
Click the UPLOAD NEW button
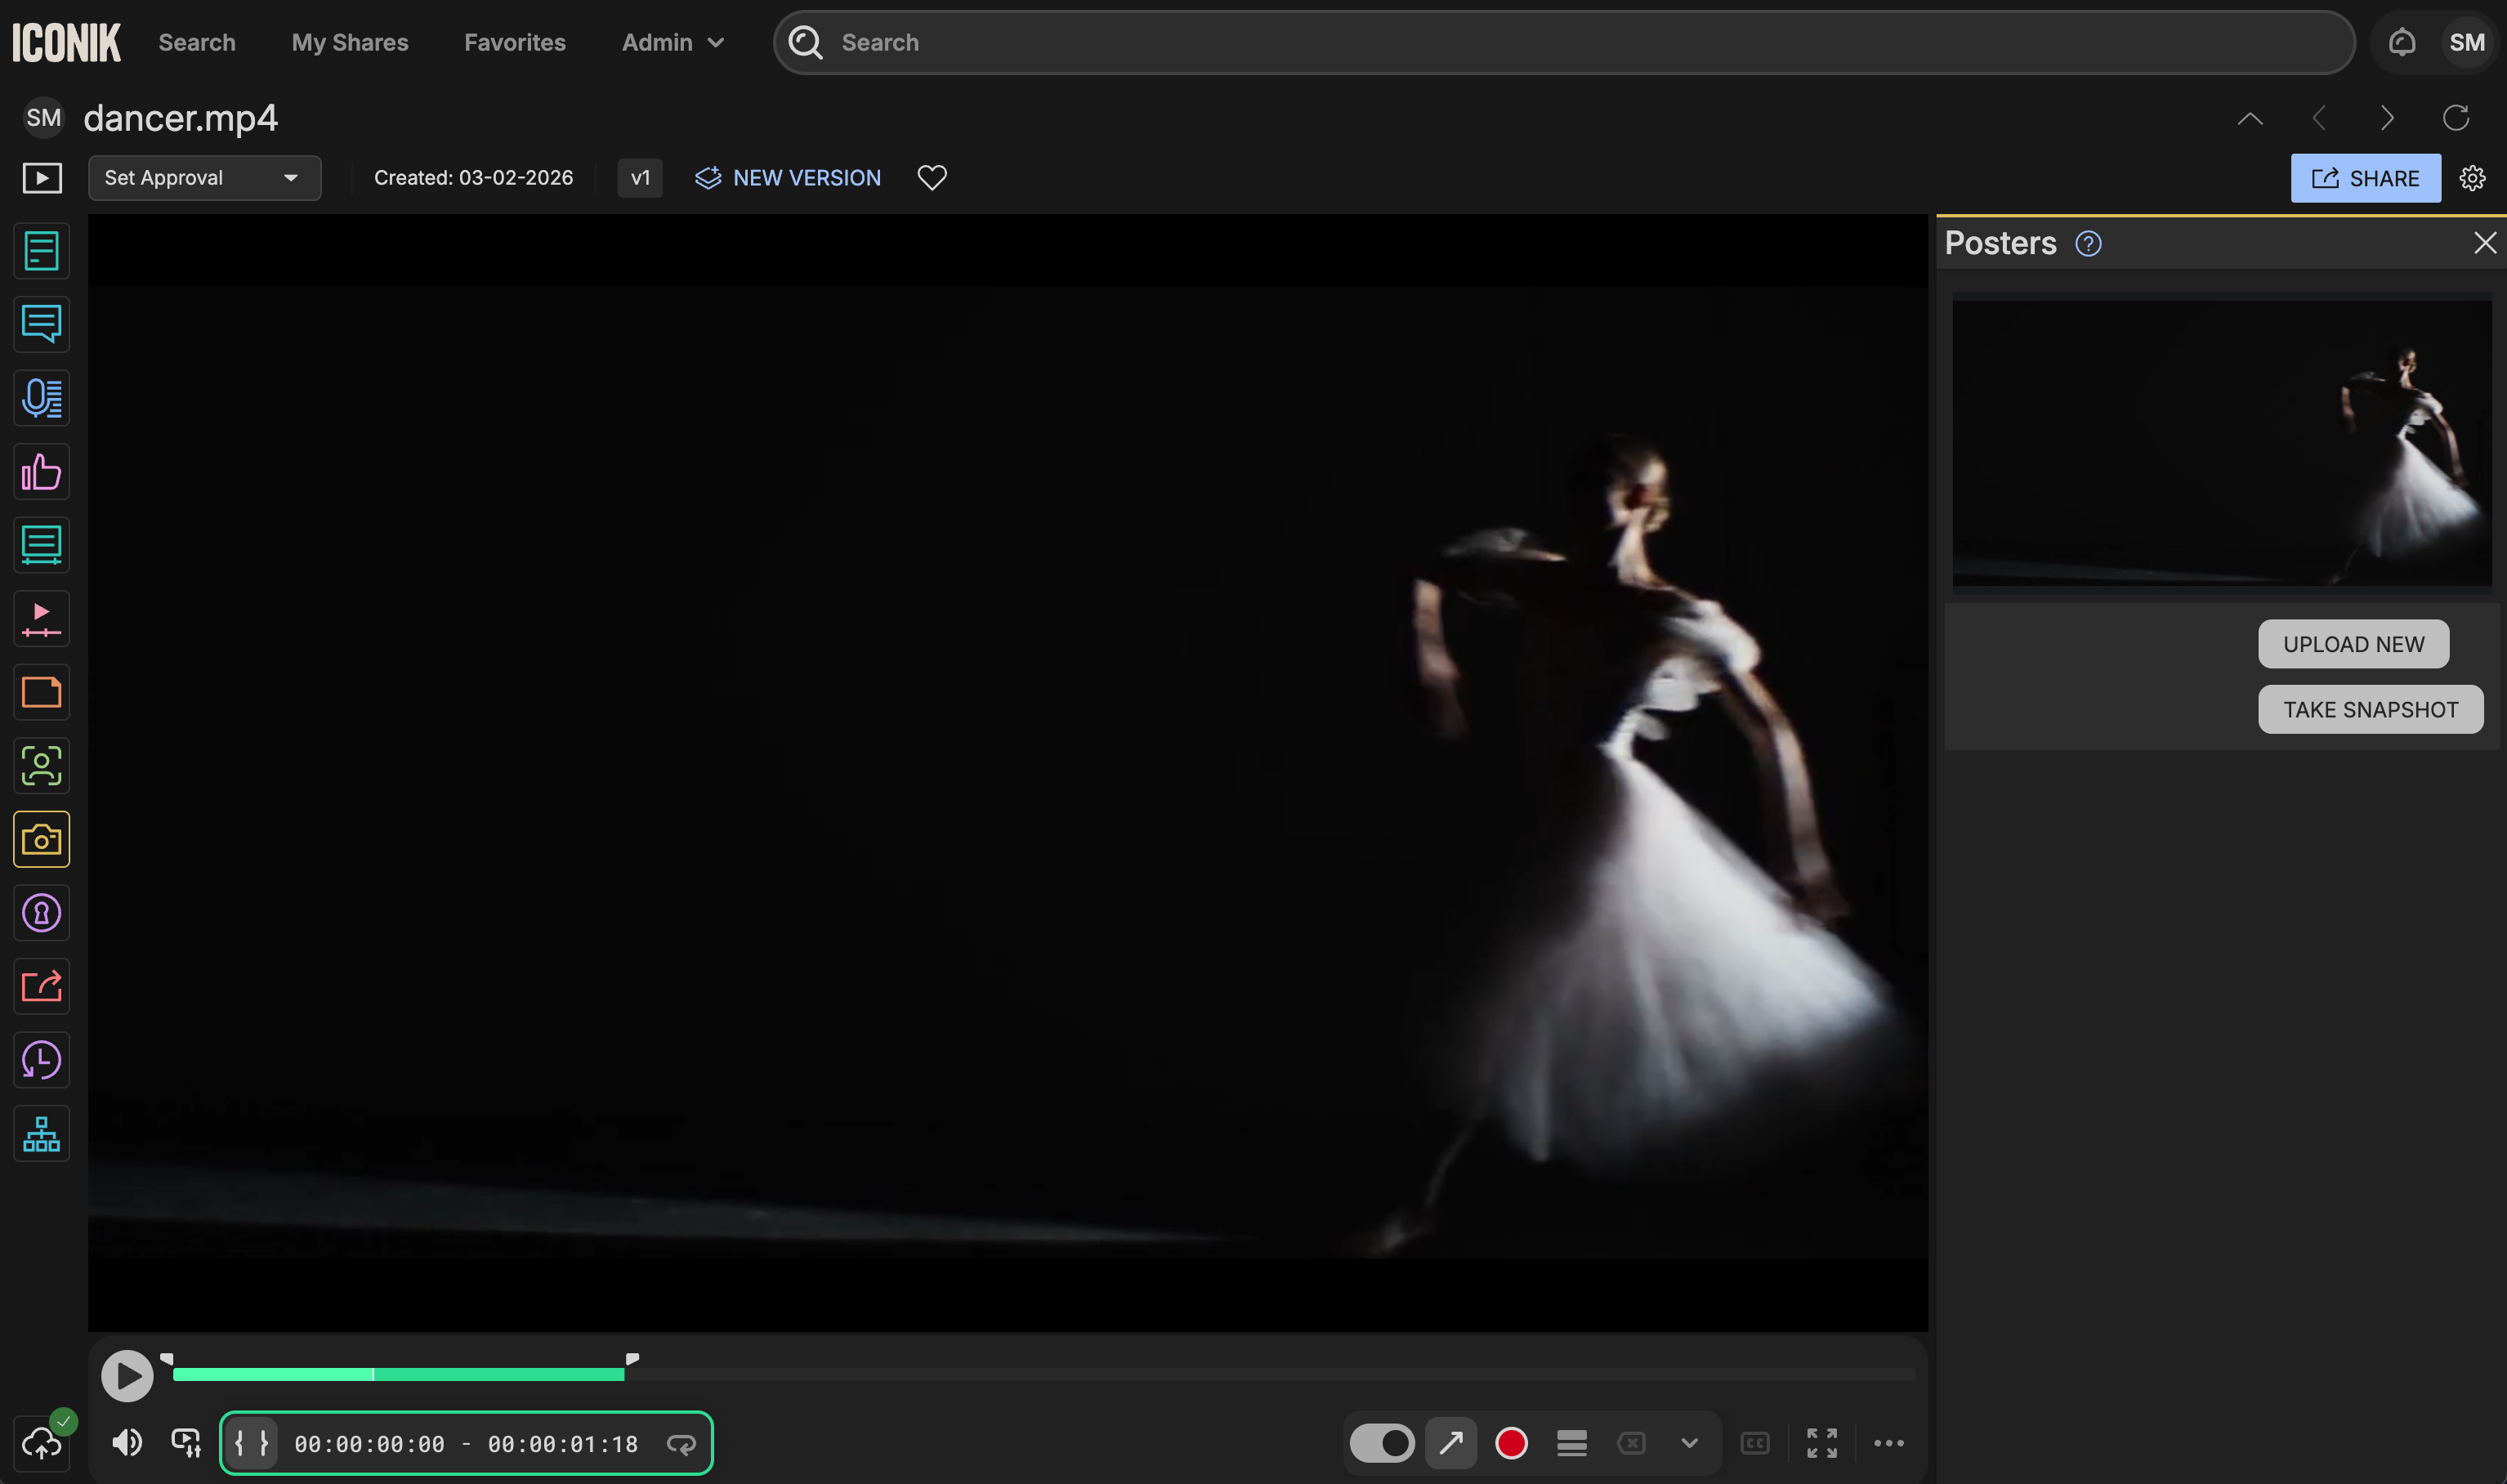(2352, 644)
